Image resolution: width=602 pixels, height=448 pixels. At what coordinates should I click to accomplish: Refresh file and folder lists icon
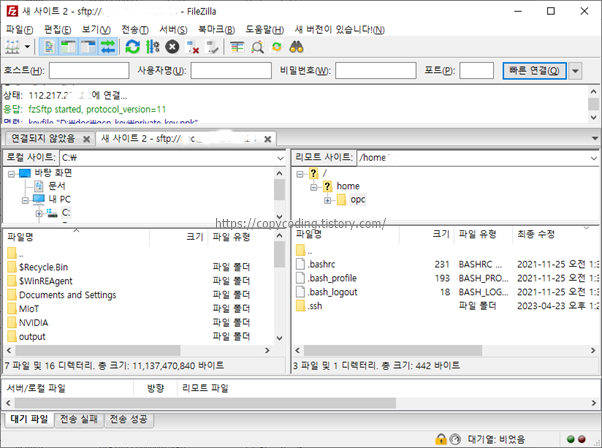click(x=132, y=47)
